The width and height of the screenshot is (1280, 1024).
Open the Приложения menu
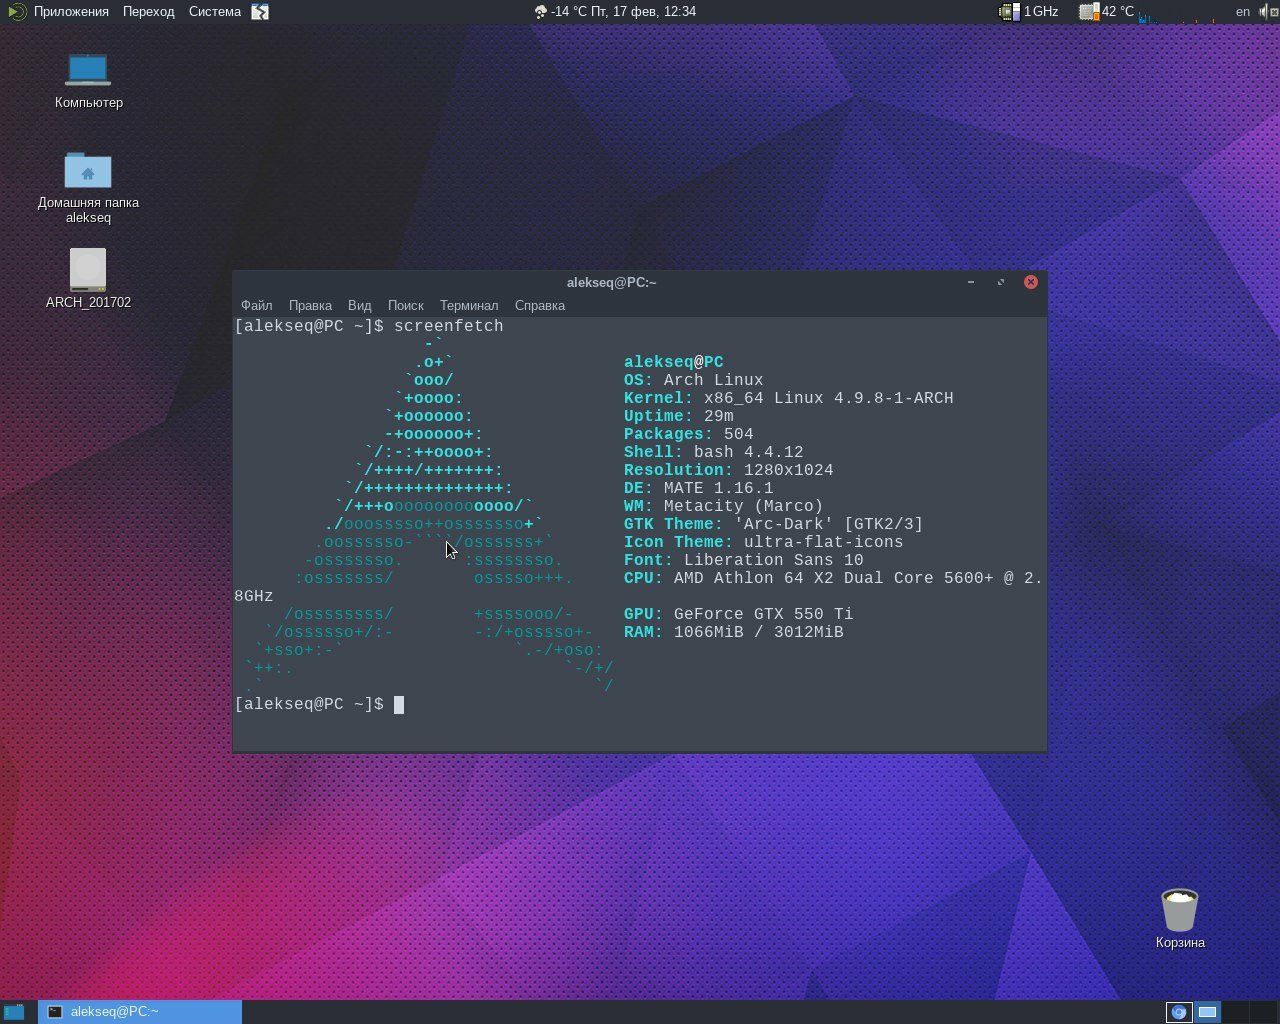(71, 12)
